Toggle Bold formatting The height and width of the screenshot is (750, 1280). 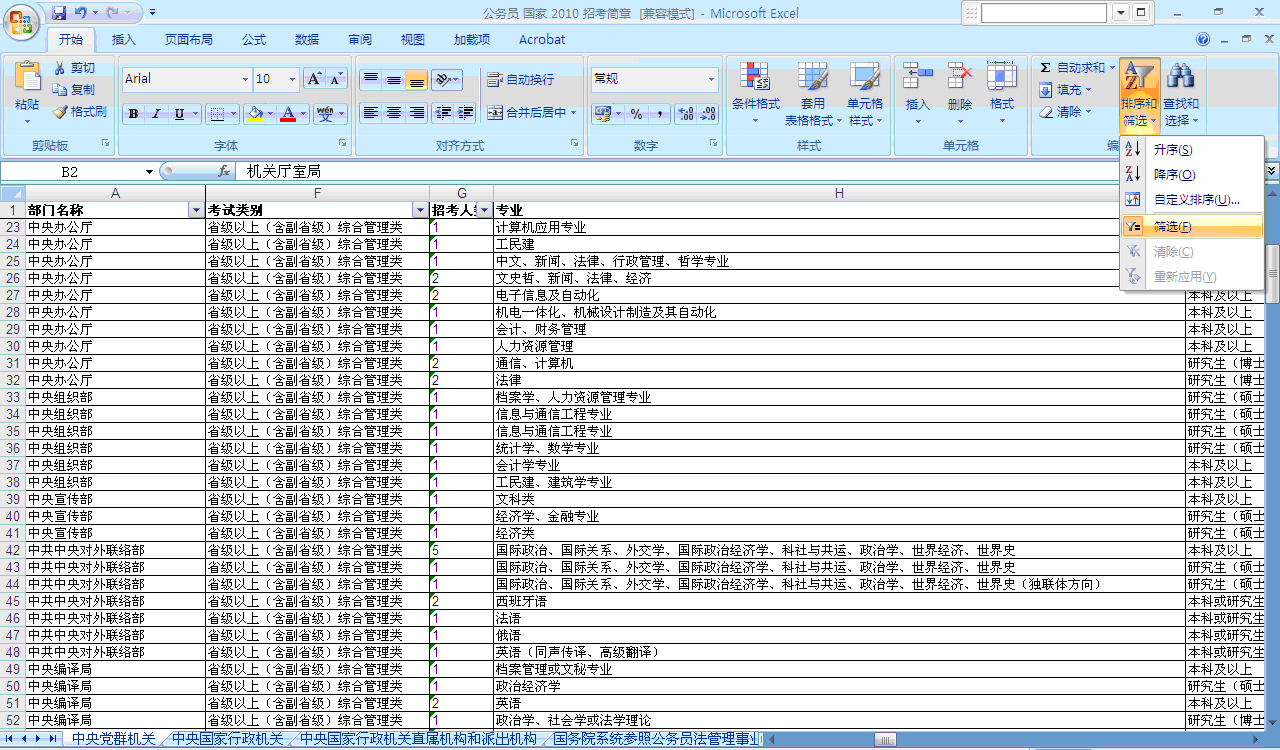pyautogui.click(x=133, y=114)
